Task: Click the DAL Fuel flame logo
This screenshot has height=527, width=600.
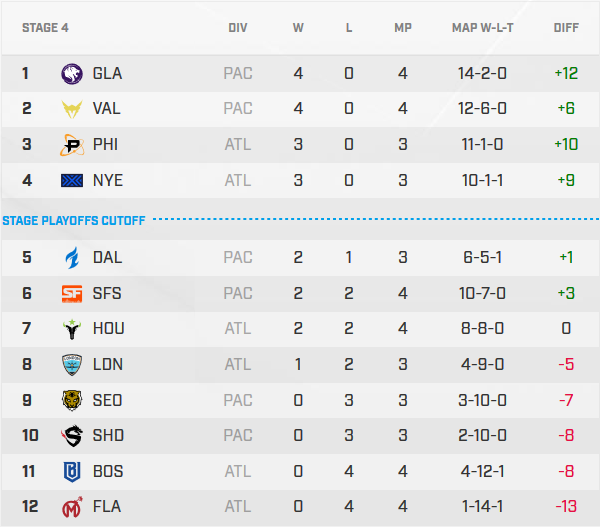Action: coord(72,257)
